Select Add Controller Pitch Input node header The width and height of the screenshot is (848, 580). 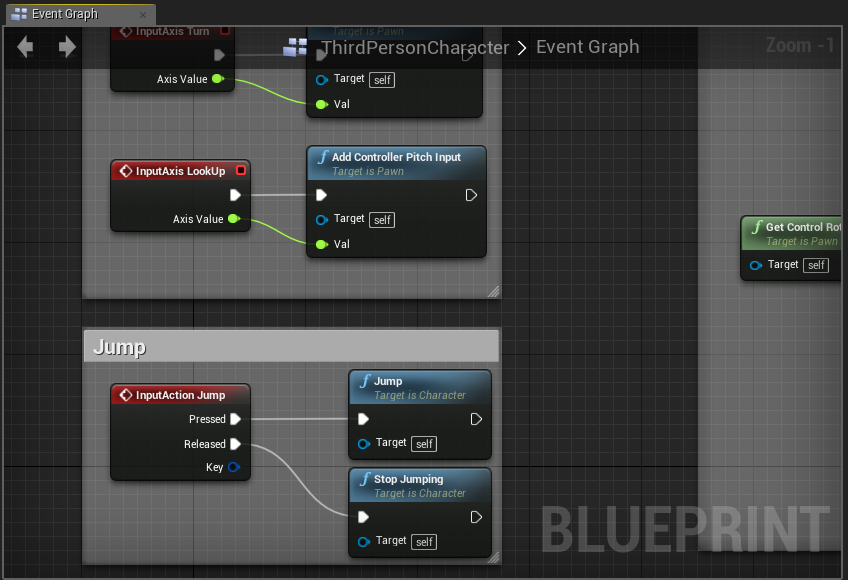[396, 163]
